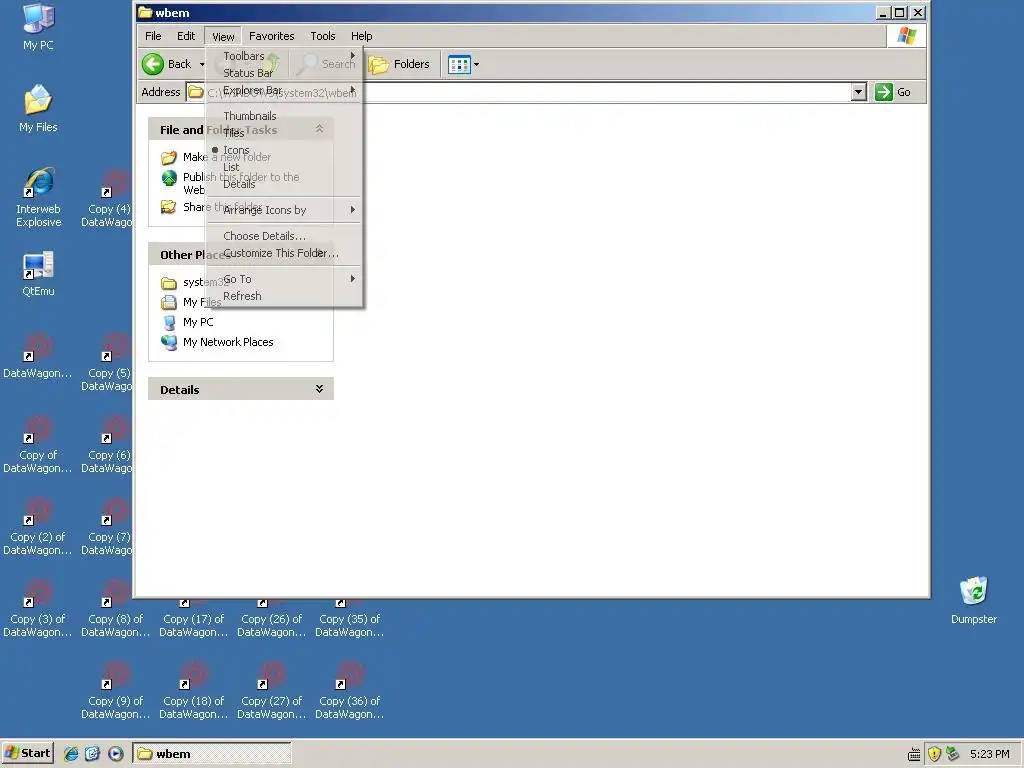Click the Windows flag logo
1024x768 pixels.
[906, 36]
